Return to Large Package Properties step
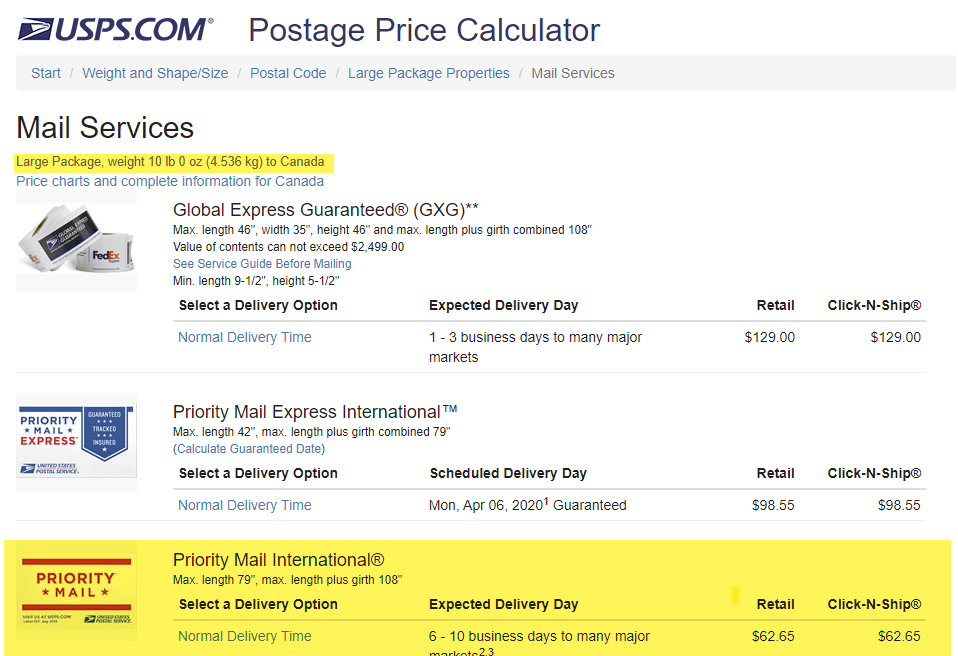 pos(428,73)
